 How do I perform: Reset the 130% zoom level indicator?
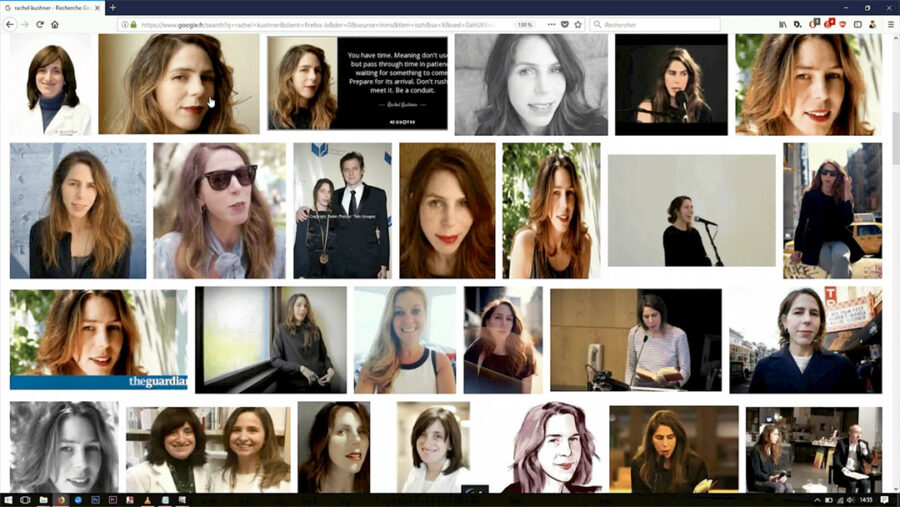pyautogui.click(x=524, y=24)
